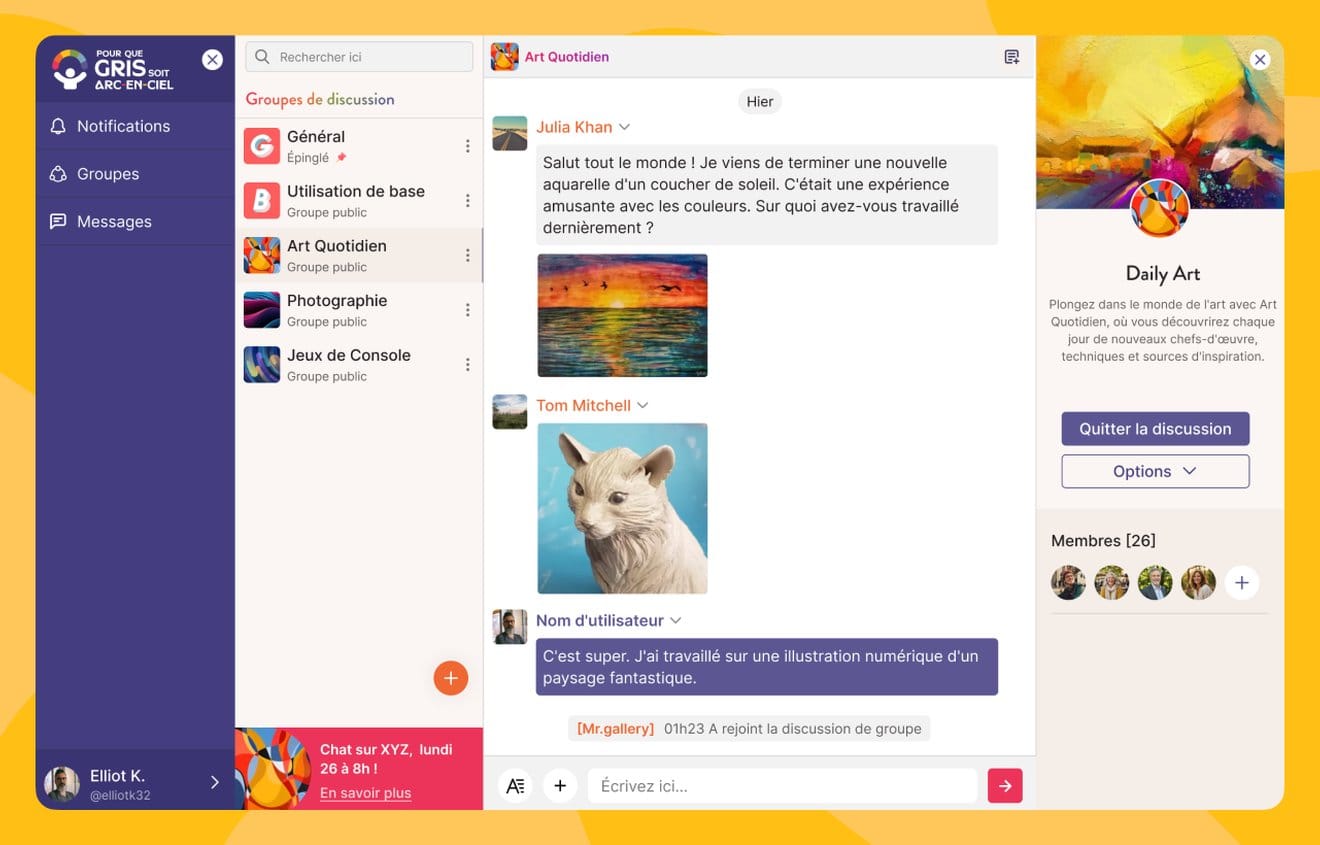Click Julia Khan's avatar in chat
This screenshot has height=845, width=1320.
pos(510,134)
